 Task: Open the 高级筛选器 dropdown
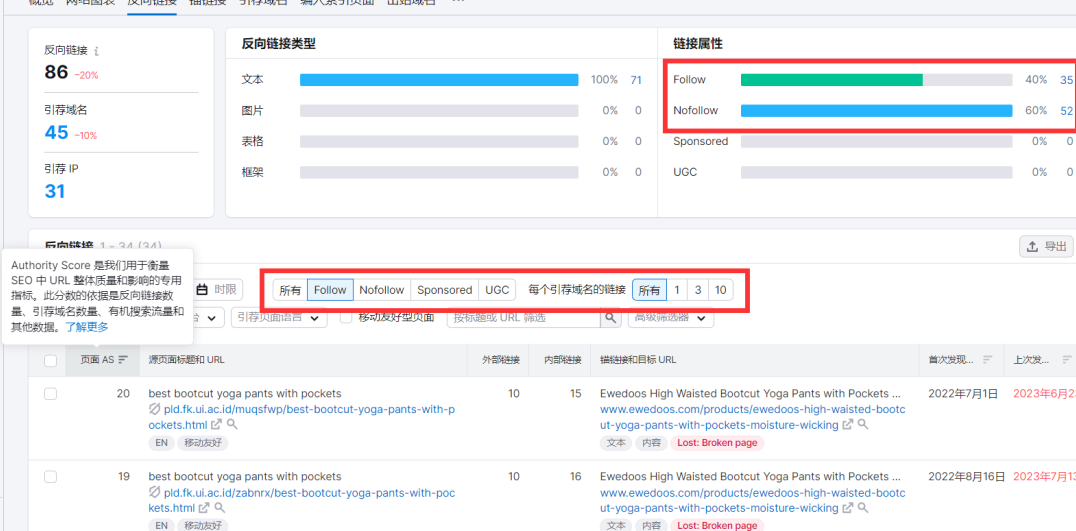(x=670, y=318)
